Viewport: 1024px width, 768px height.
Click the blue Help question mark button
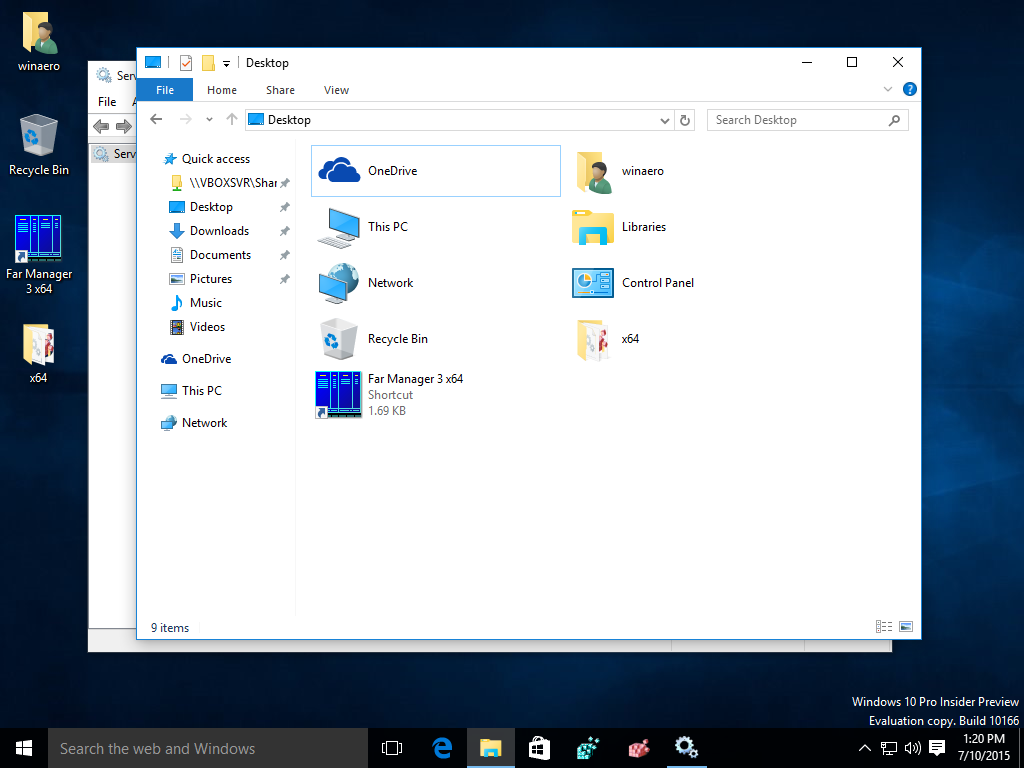(x=909, y=89)
